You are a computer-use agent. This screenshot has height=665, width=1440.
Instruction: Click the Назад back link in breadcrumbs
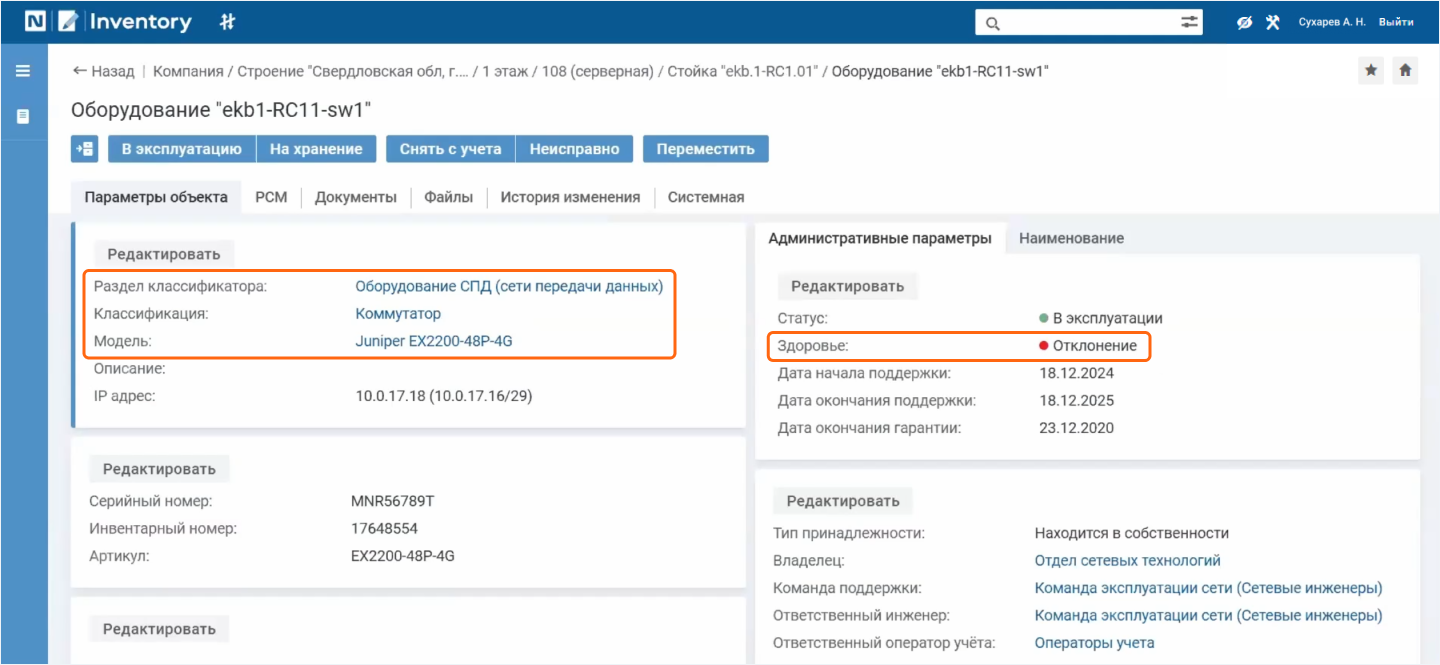click(x=103, y=71)
